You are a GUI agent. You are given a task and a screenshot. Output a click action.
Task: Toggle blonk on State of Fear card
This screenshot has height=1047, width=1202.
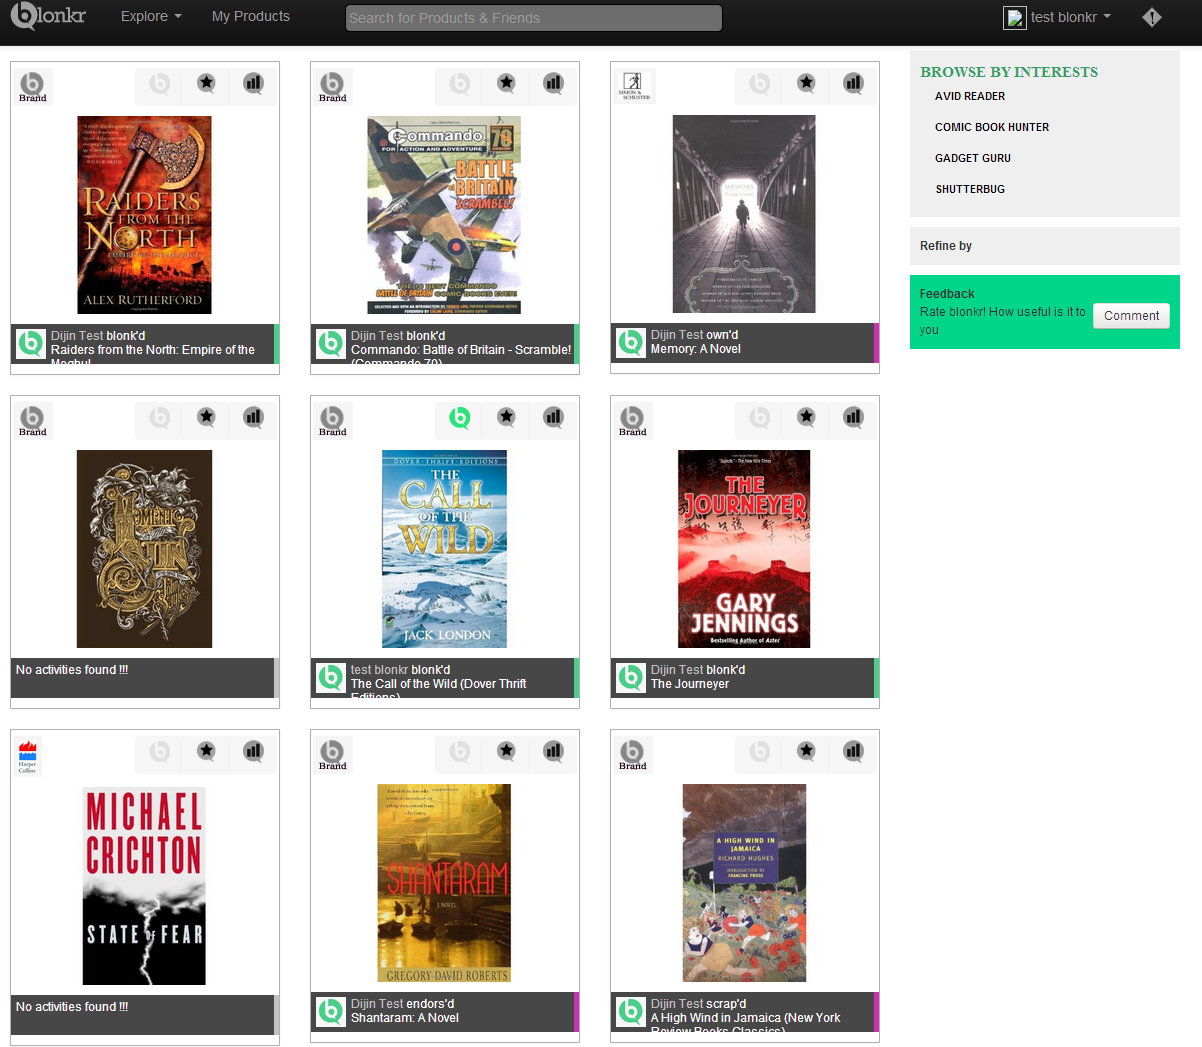[x=160, y=751]
